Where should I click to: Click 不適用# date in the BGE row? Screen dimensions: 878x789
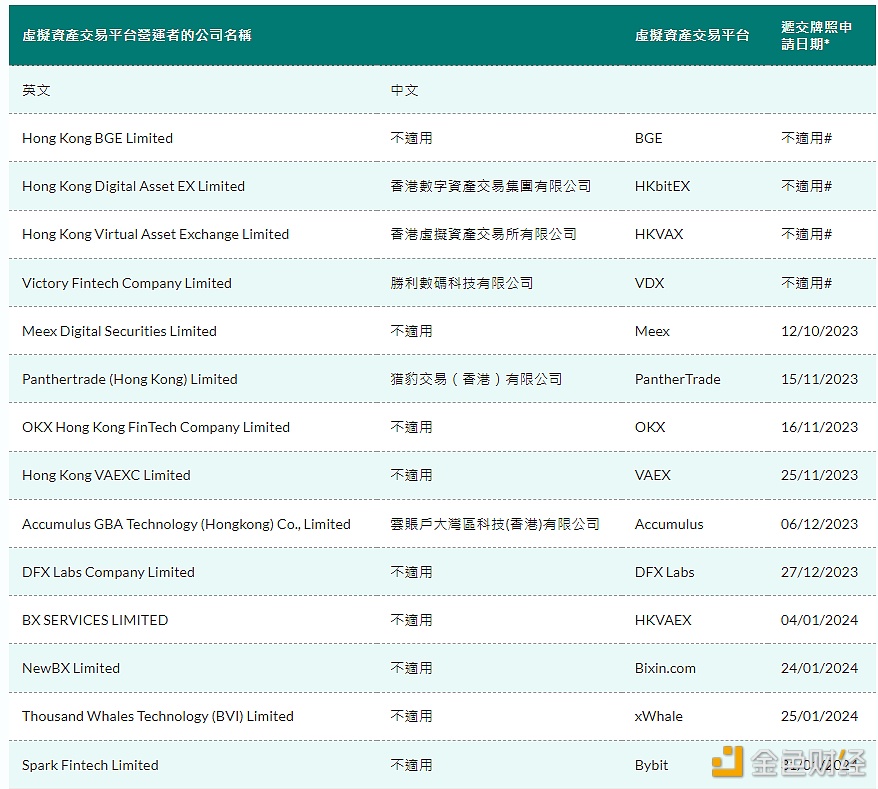click(806, 138)
